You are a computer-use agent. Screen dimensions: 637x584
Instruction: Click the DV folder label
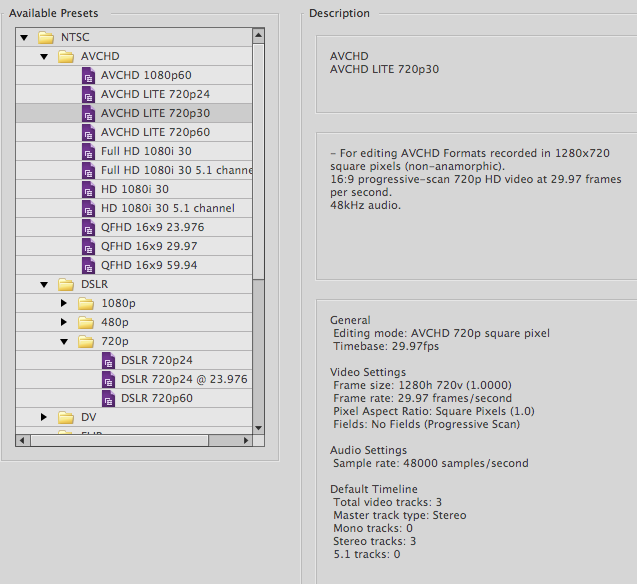coord(89,417)
